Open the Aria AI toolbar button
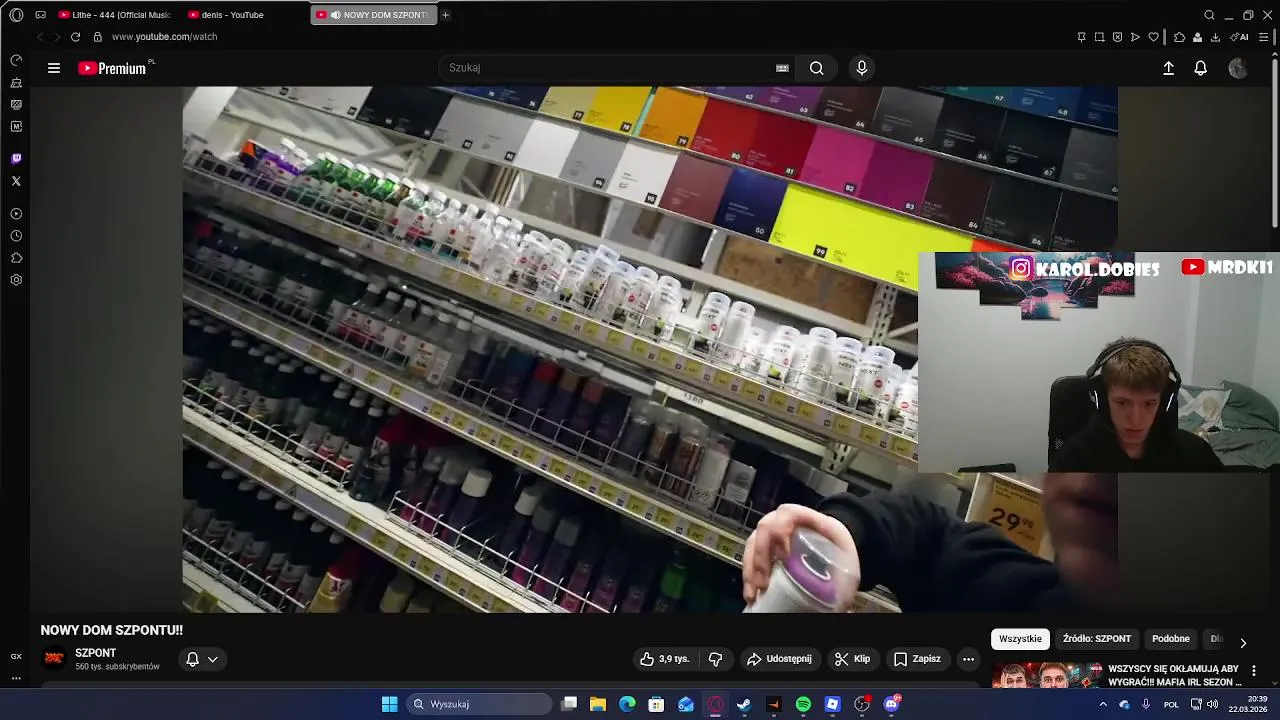Viewport: 1280px width, 720px height. [1240, 37]
